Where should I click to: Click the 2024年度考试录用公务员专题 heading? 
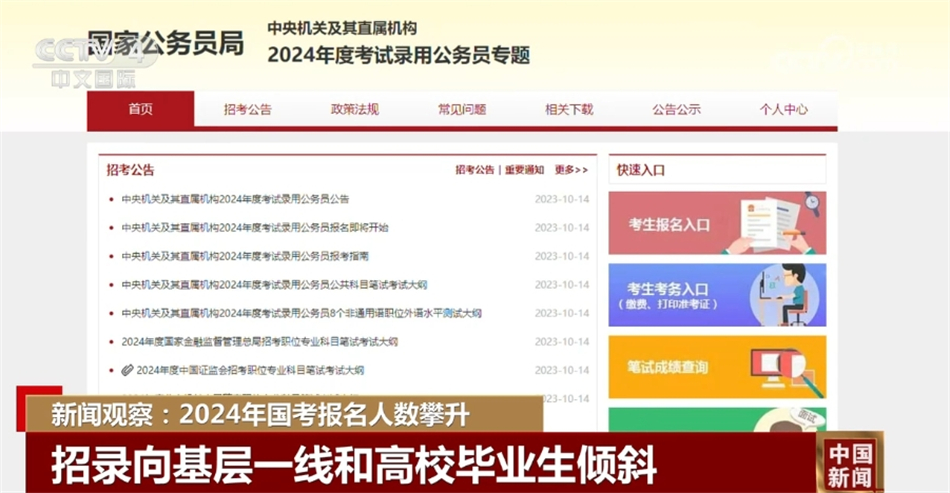click(x=399, y=55)
